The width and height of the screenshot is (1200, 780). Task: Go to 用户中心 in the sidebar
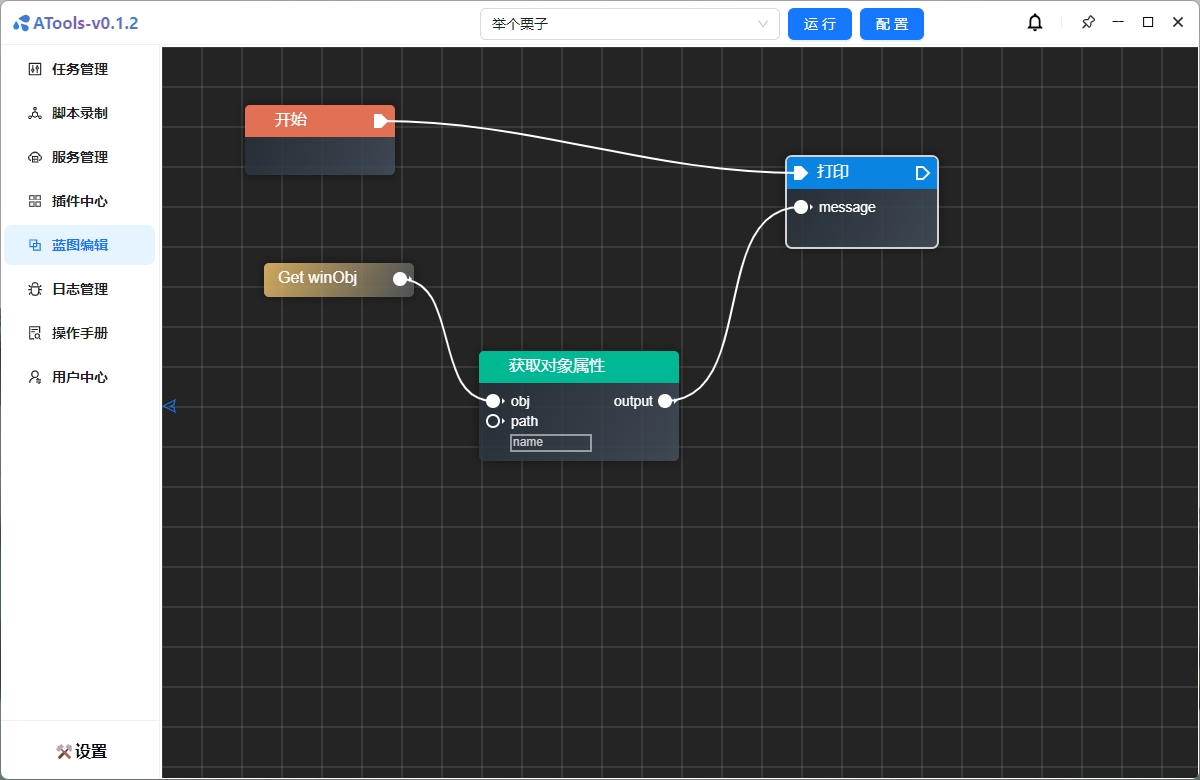[x=80, y=377]
